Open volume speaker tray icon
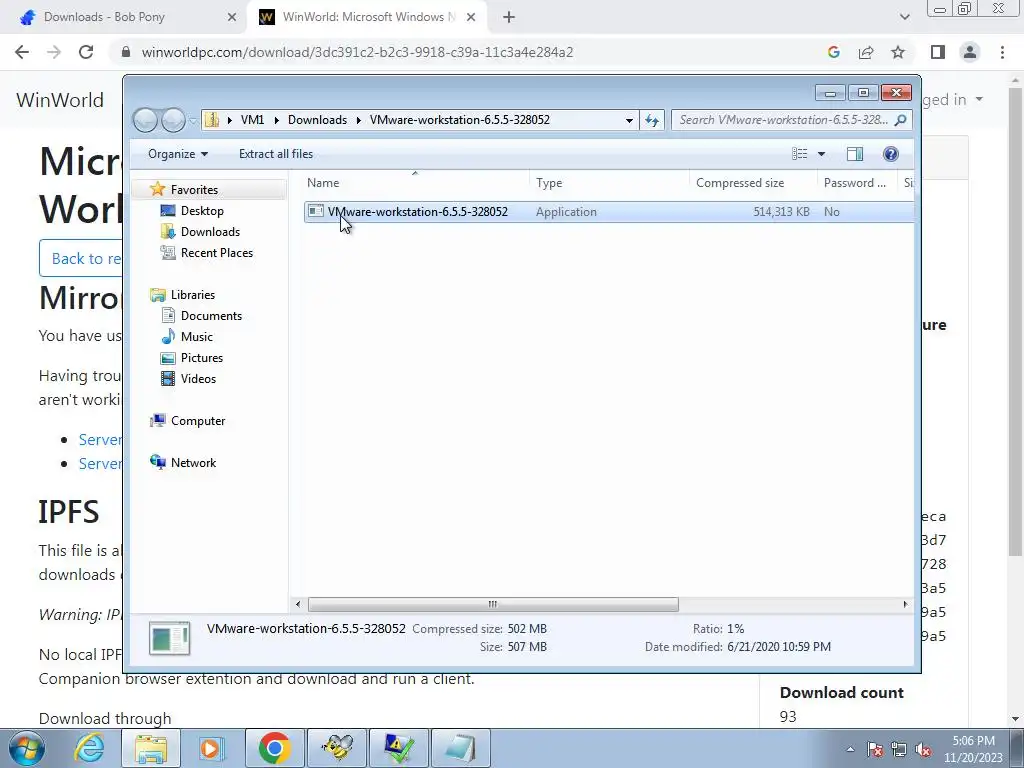 [923, 749]
